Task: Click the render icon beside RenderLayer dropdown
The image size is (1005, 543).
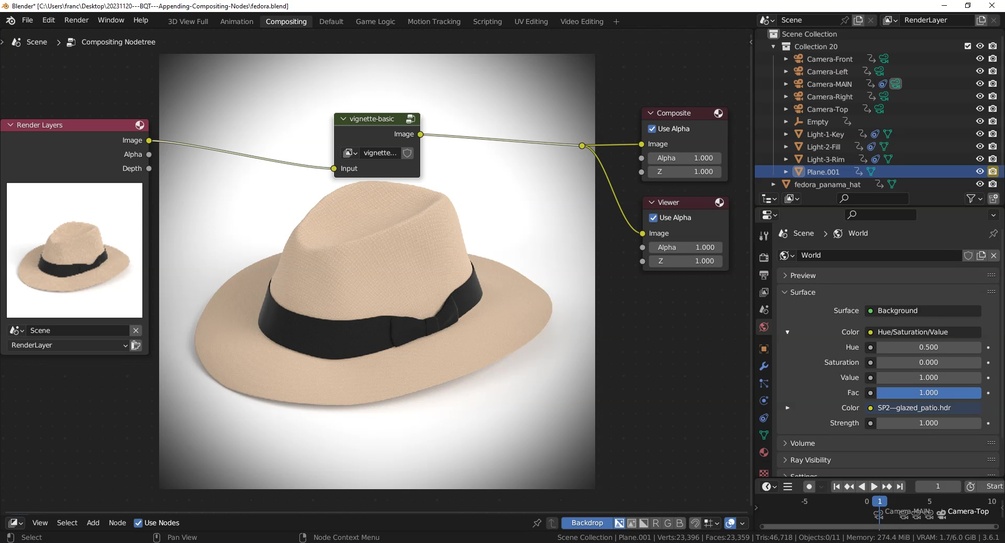Action: pyautogui.click(x=136, y=345)
